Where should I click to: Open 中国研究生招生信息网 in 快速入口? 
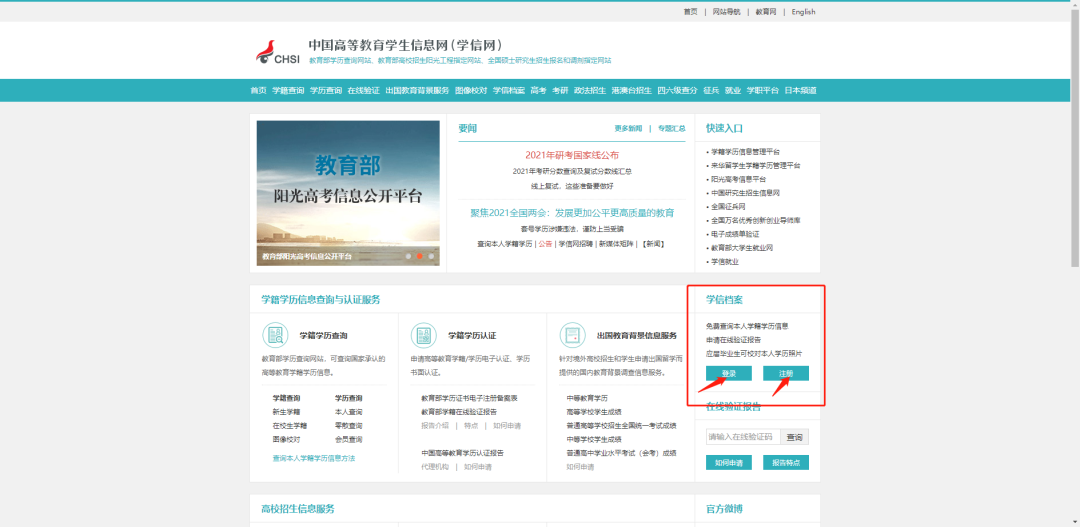[x=745, y=193]
